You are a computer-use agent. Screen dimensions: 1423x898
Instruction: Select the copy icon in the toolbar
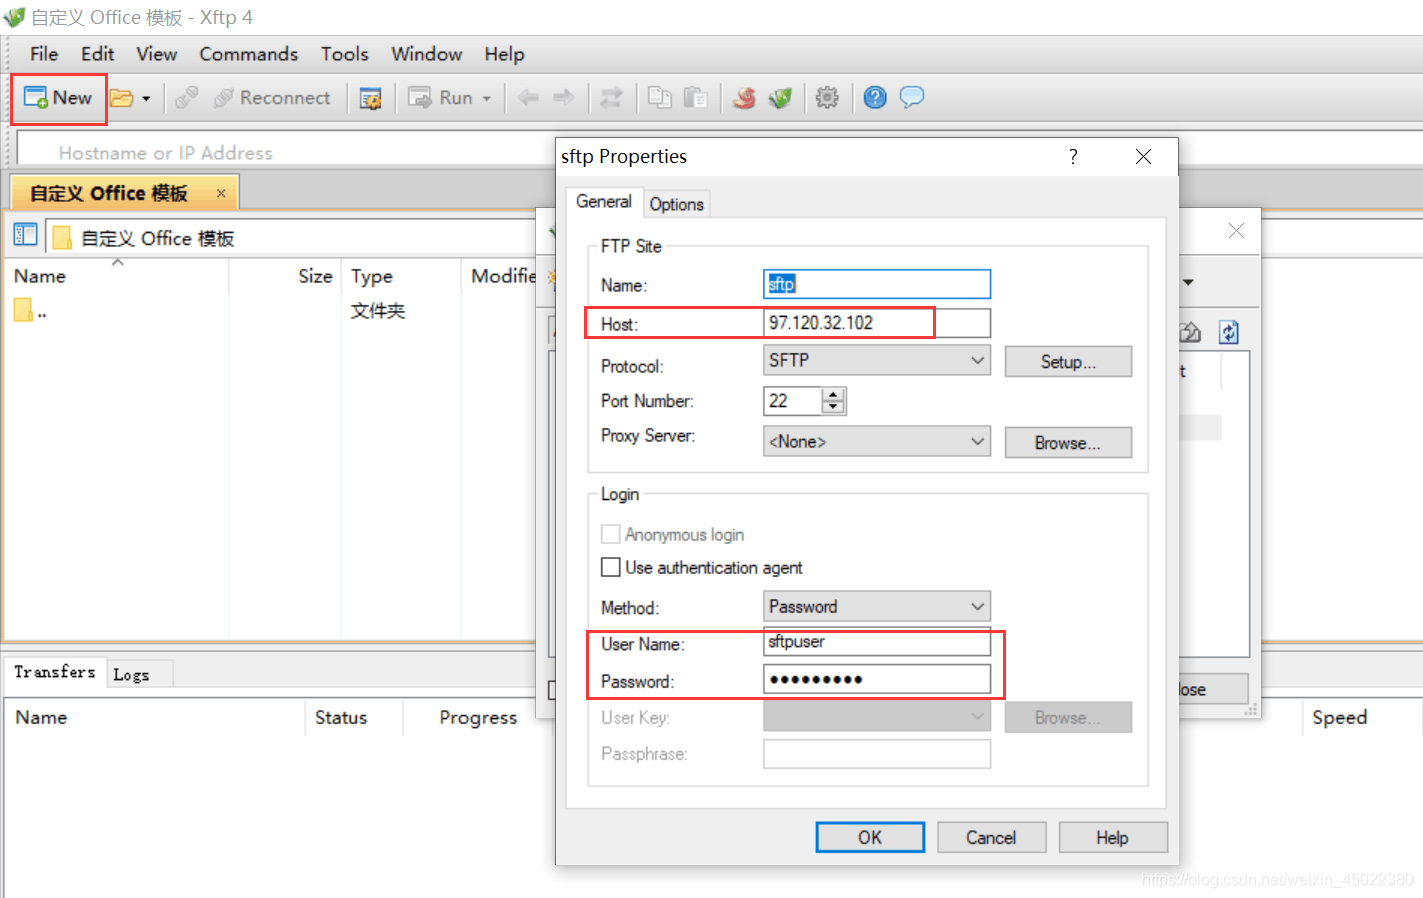[x=660, y=97]
